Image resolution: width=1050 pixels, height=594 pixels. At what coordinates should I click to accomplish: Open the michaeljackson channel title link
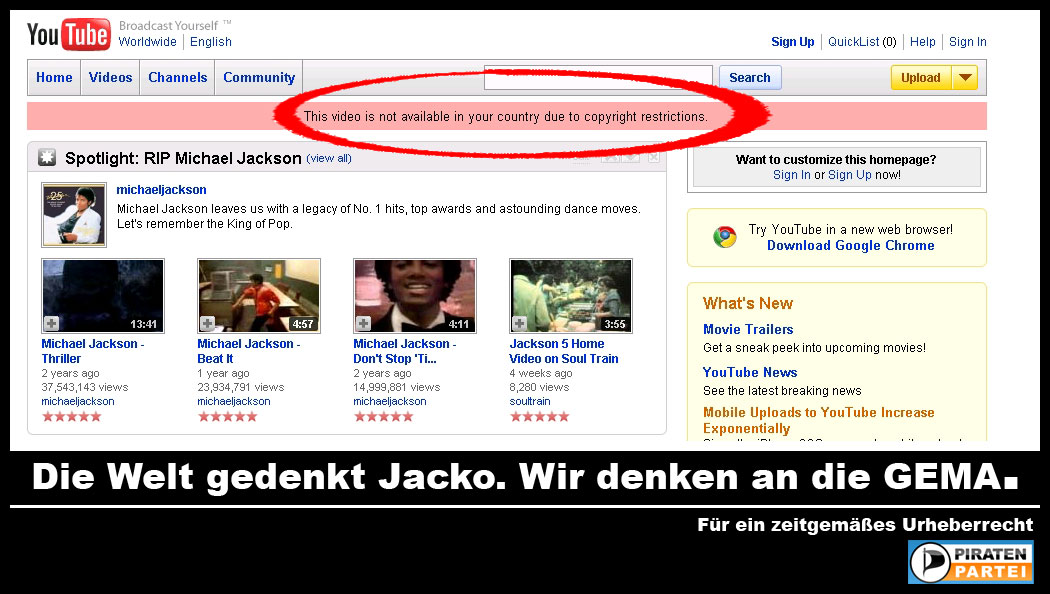pyautogui.click(x=161, y=190)
